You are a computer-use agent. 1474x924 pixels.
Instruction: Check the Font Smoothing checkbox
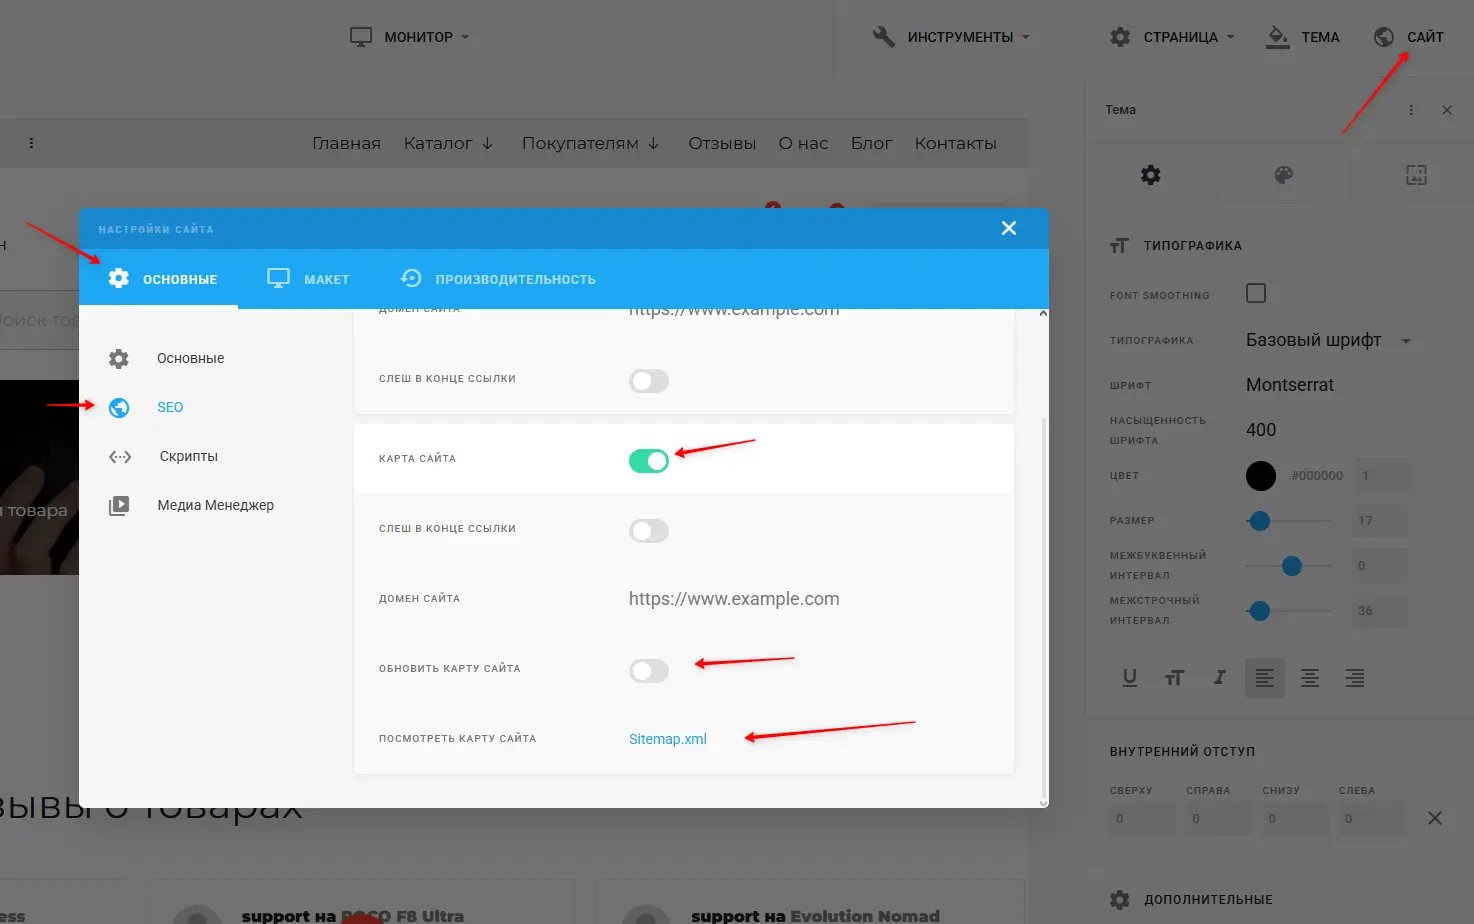point(1256,293)
